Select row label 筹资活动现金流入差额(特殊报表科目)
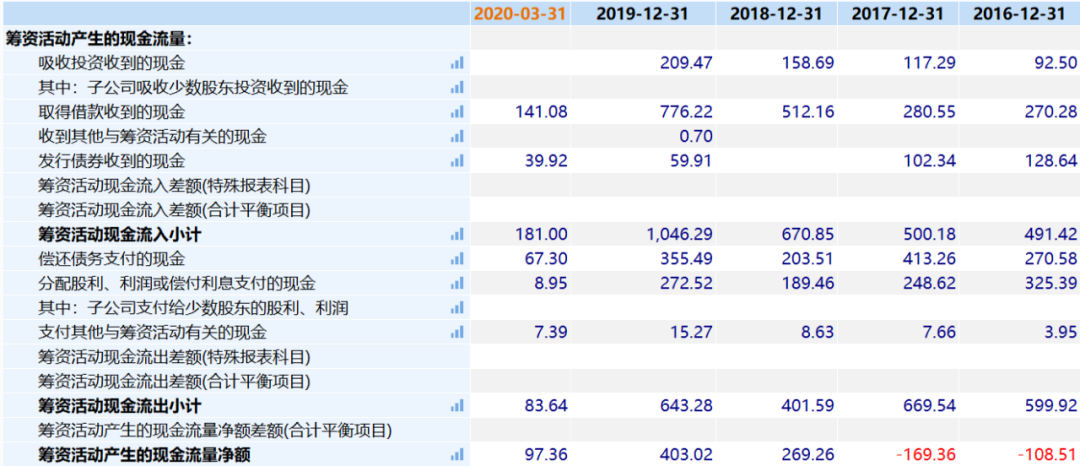Screen dimensions: 1080x466 point(174,186)
